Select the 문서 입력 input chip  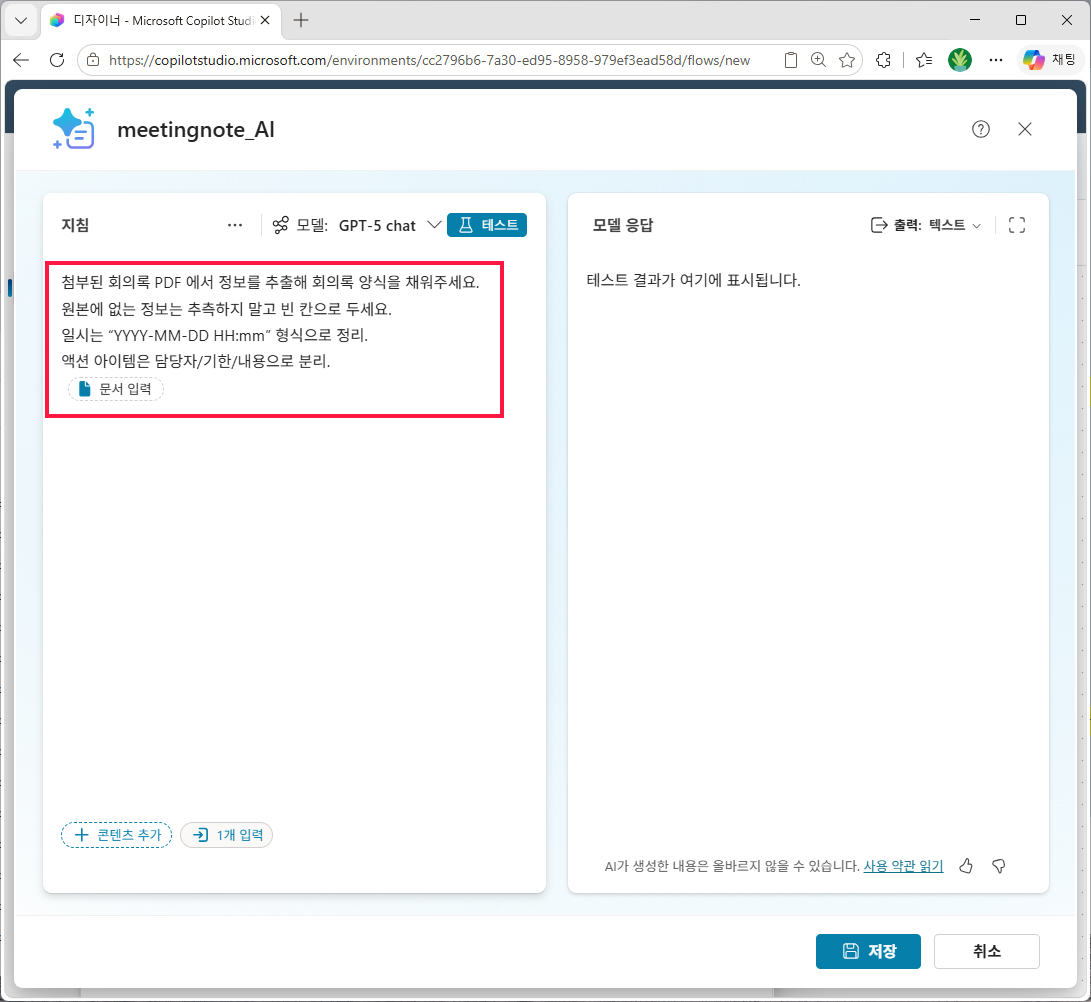[x=116, y=389]
